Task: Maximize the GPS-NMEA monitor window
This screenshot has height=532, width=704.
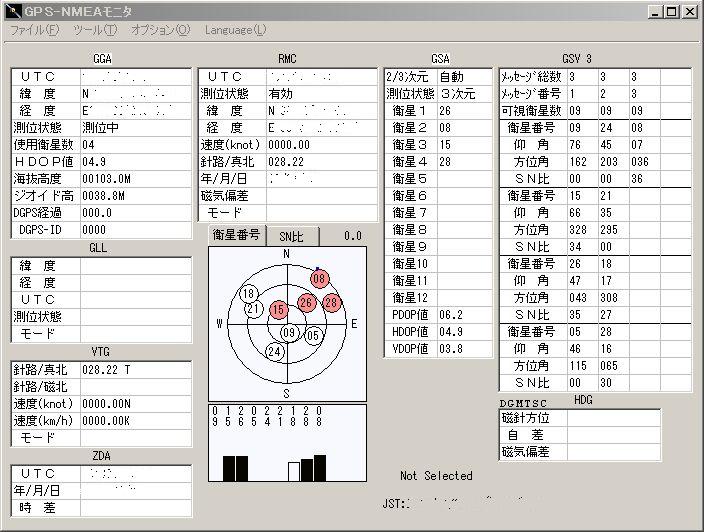Action: tap(672, 12)
